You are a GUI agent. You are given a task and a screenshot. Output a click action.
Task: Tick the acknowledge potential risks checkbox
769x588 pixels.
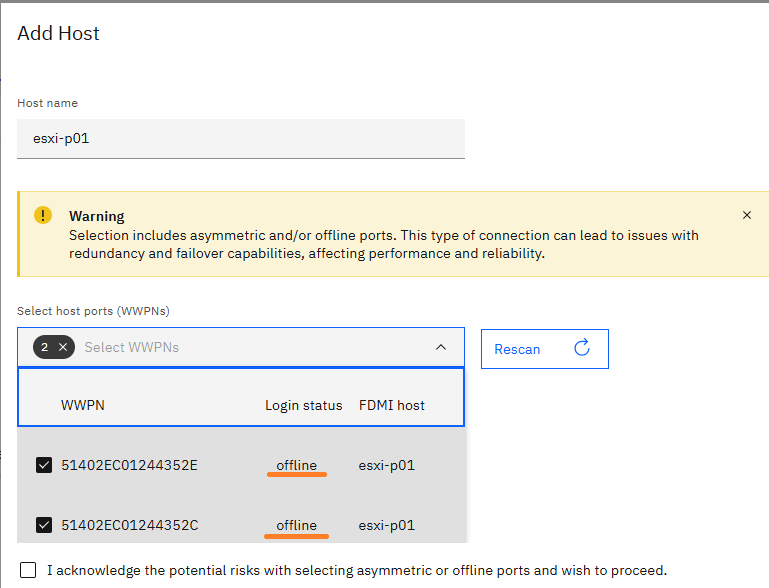[26, 570]
